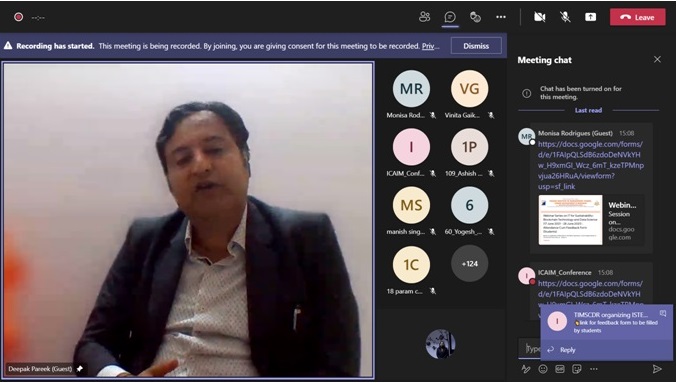This screenshot has width=677, height=383.
Task: Select Monisa Rodrigues MR avatar tile
Action: point(411,89)
